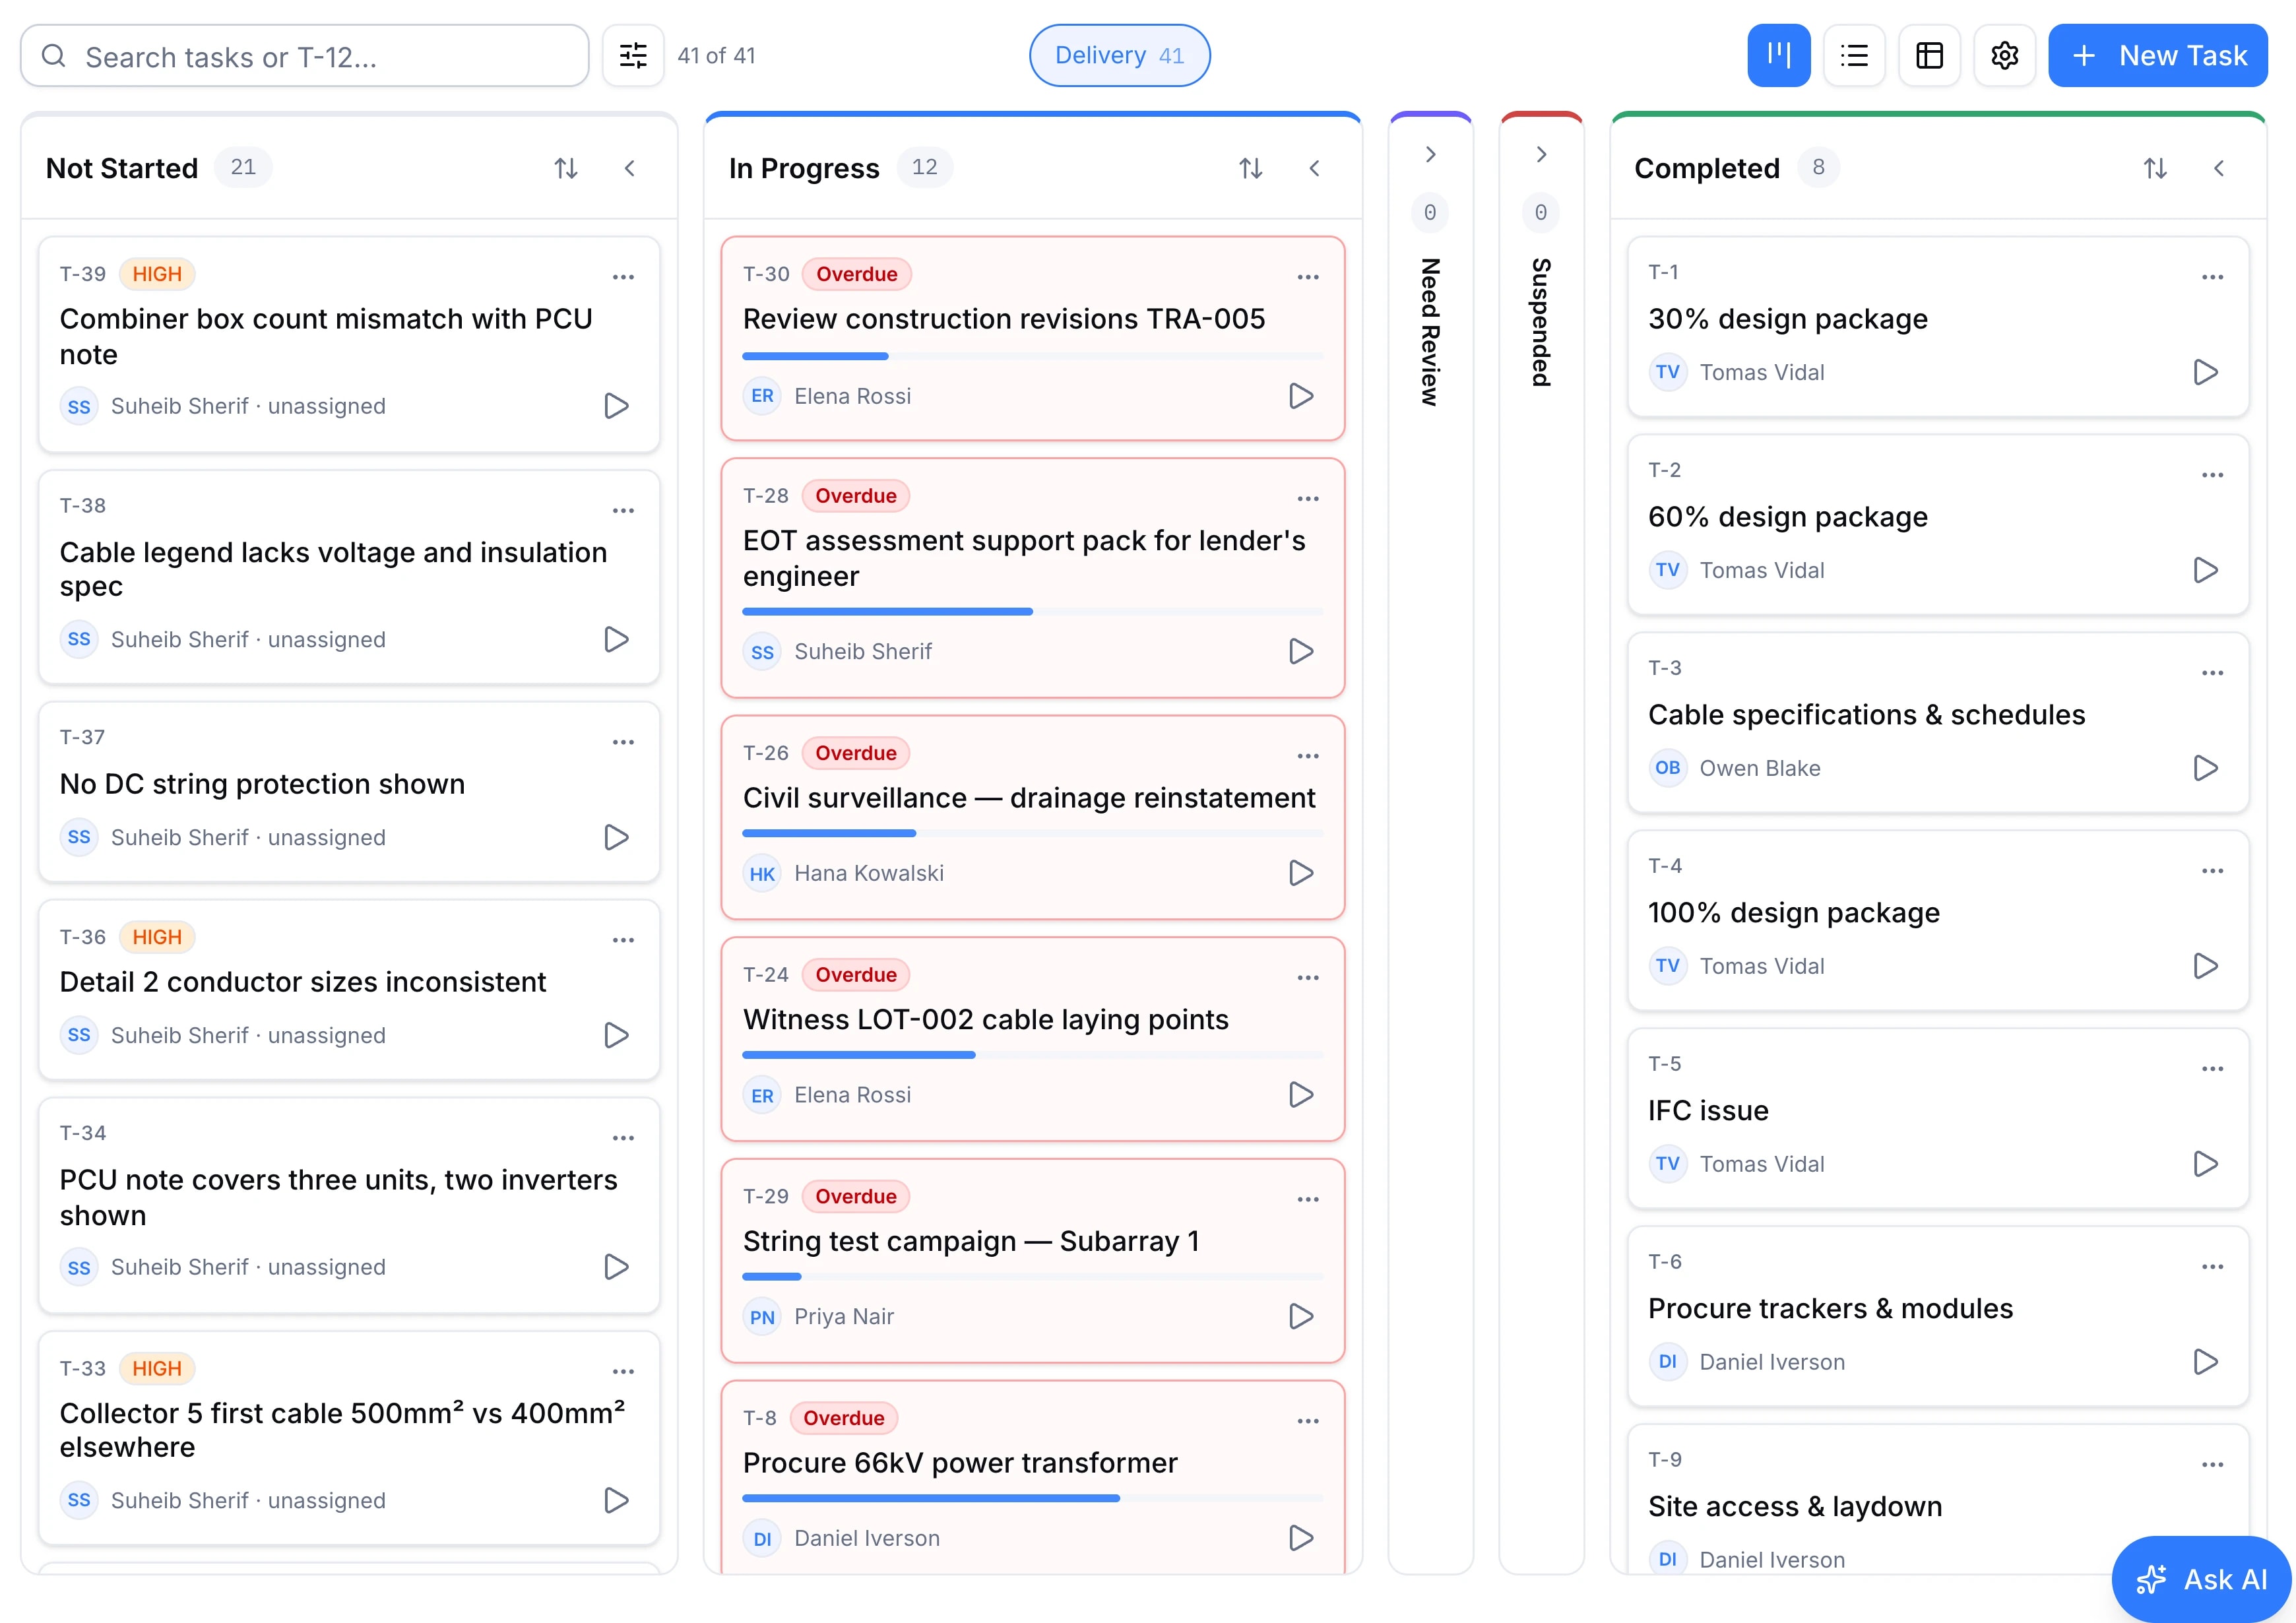Collapse the In Progress column

(1314, 168)
